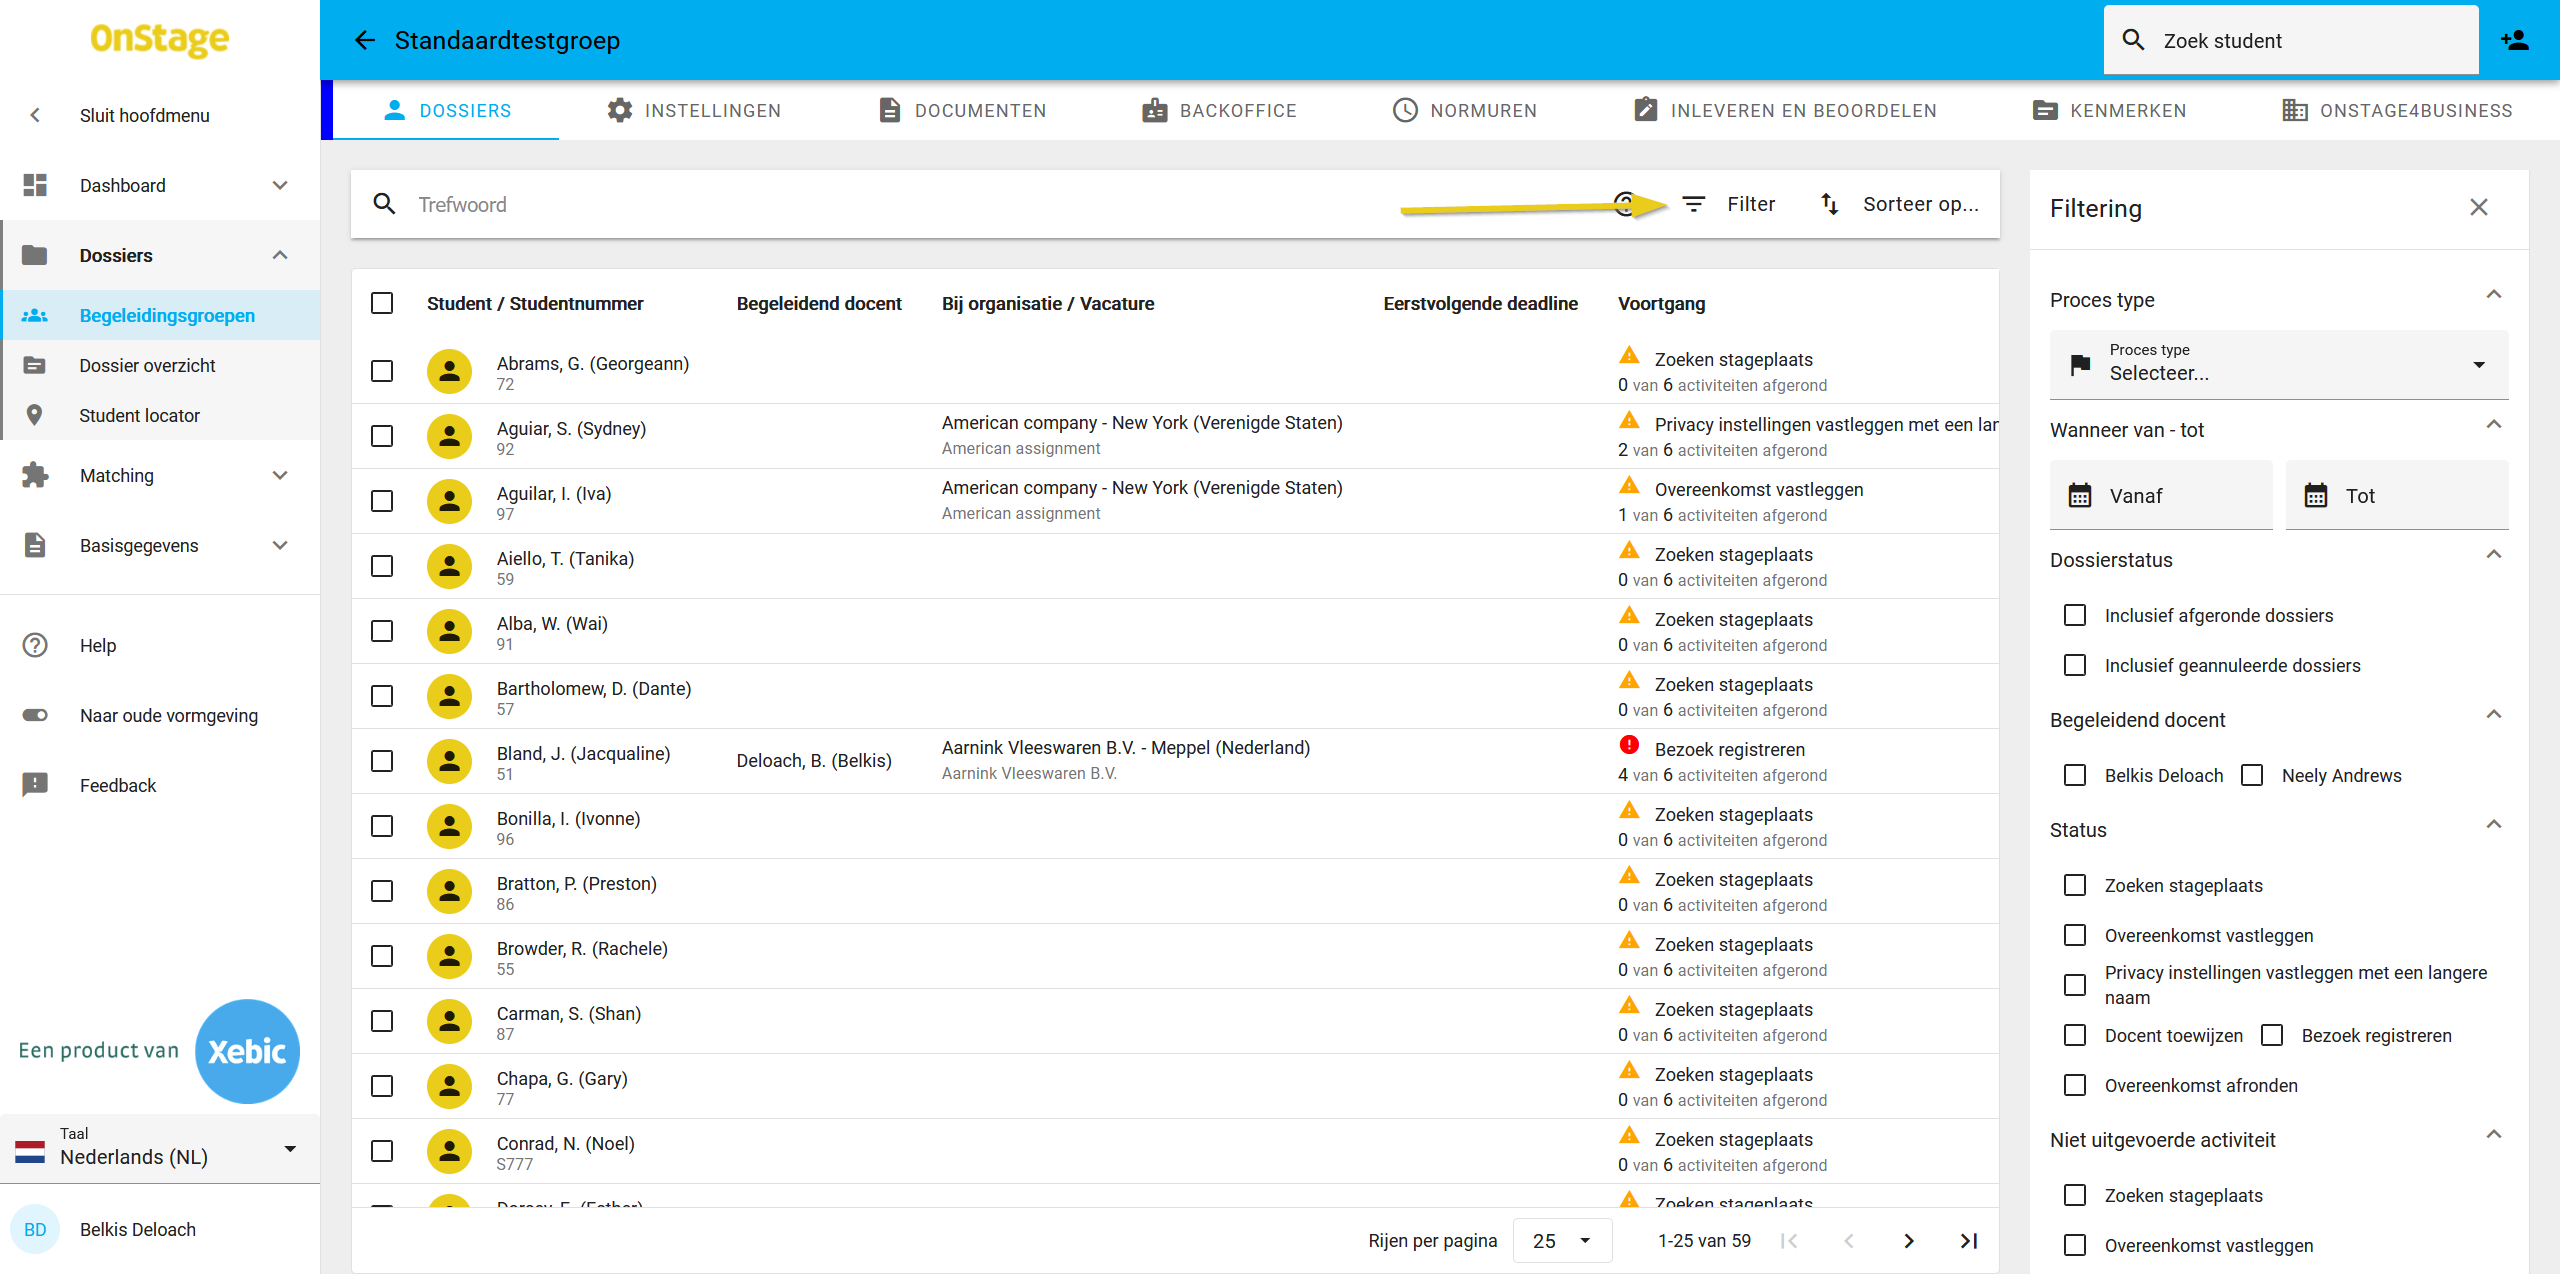This screenshot has height=1274, width=2560.
Task: Check Belkis Deloach docent filter
Action: click(x=2075, y=775)
